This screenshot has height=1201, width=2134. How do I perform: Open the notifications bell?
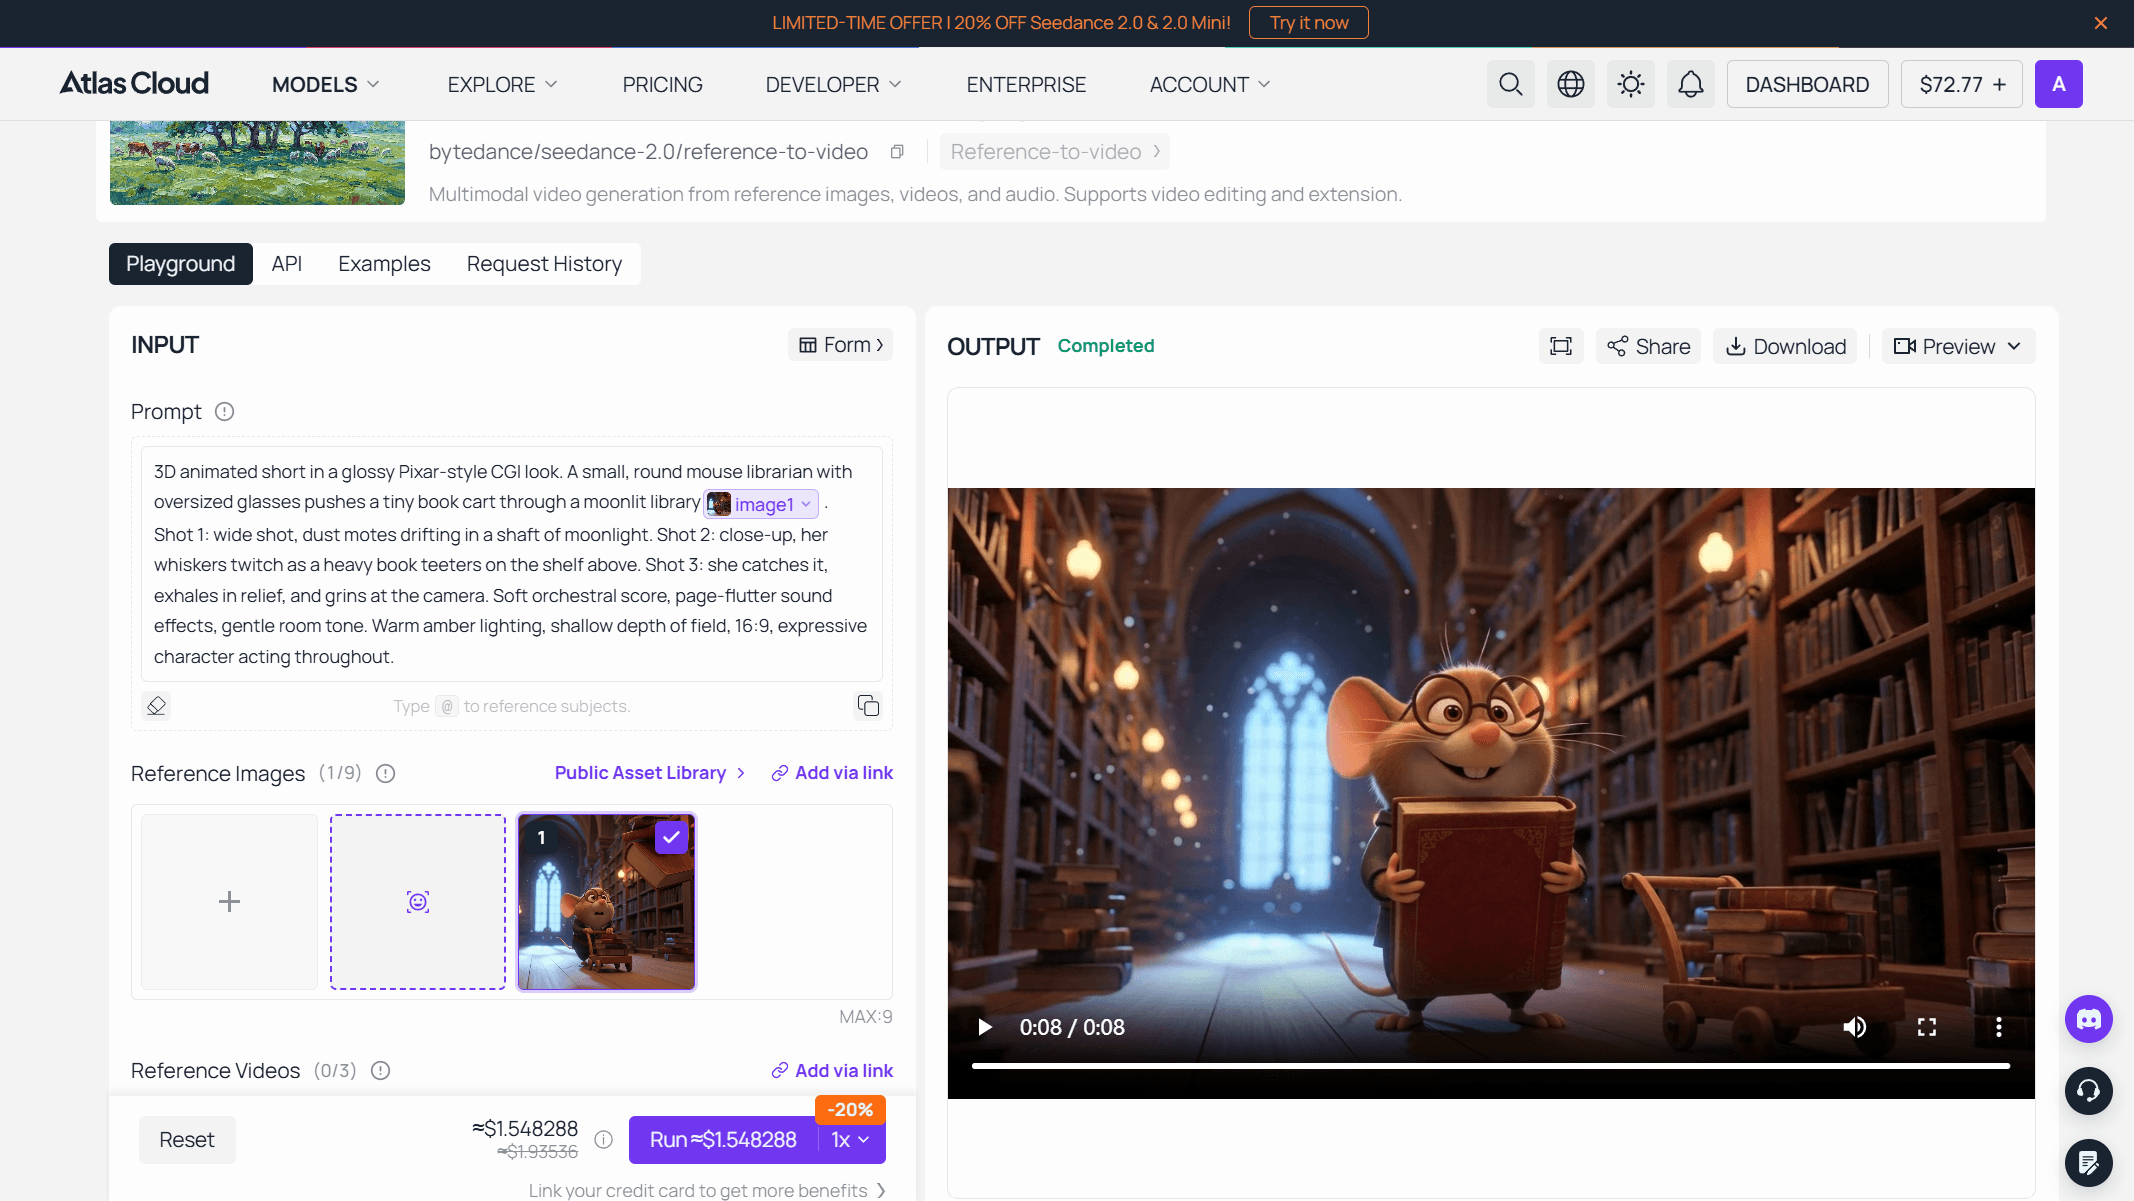click(x=1690, y=84)
